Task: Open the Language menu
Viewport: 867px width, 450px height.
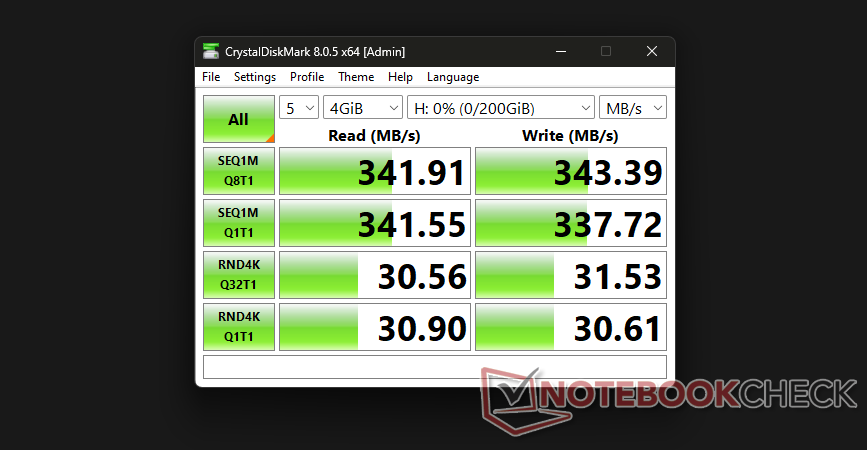Action: click(453, 77)
